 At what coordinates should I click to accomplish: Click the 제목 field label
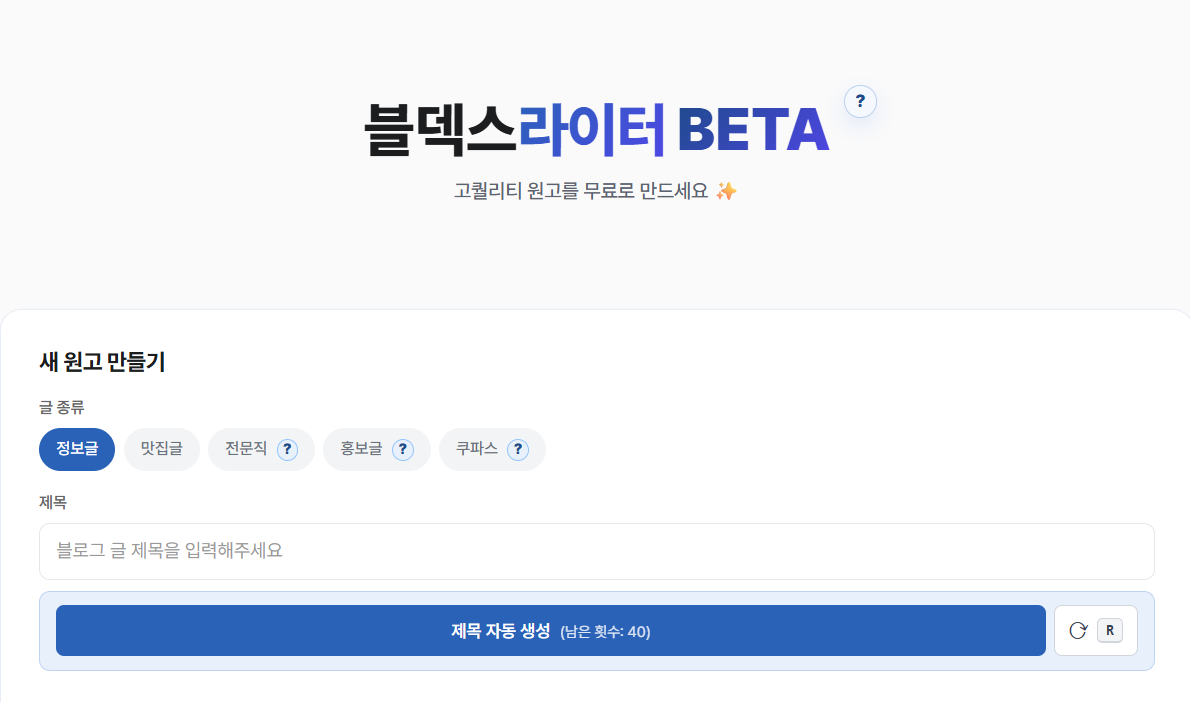[x=53, y=502]
